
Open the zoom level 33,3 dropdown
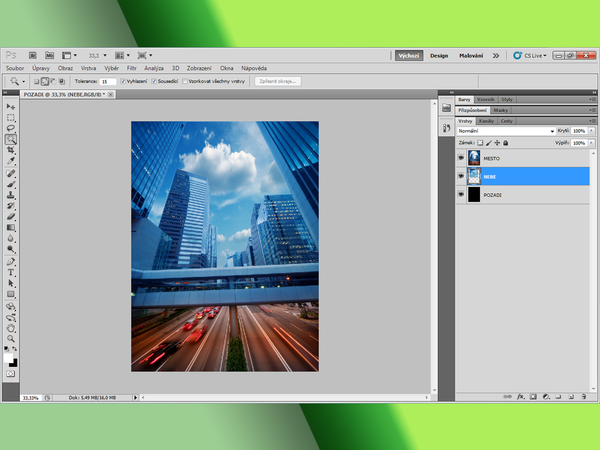[x=102, y=56]
